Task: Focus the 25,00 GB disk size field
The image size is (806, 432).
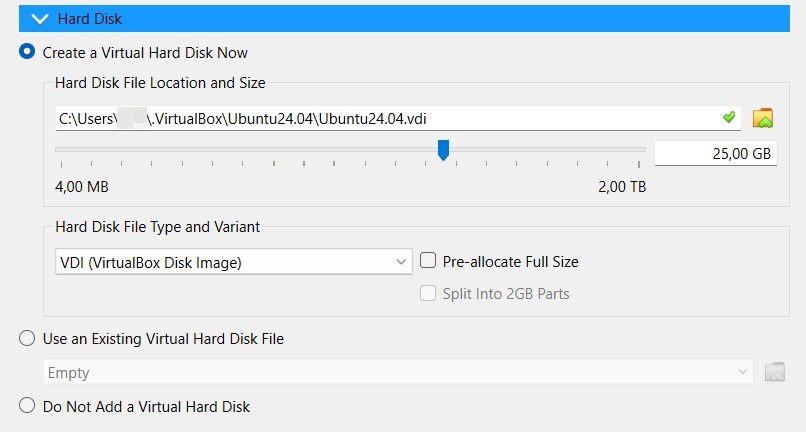Action: click(x=715, y=154)
